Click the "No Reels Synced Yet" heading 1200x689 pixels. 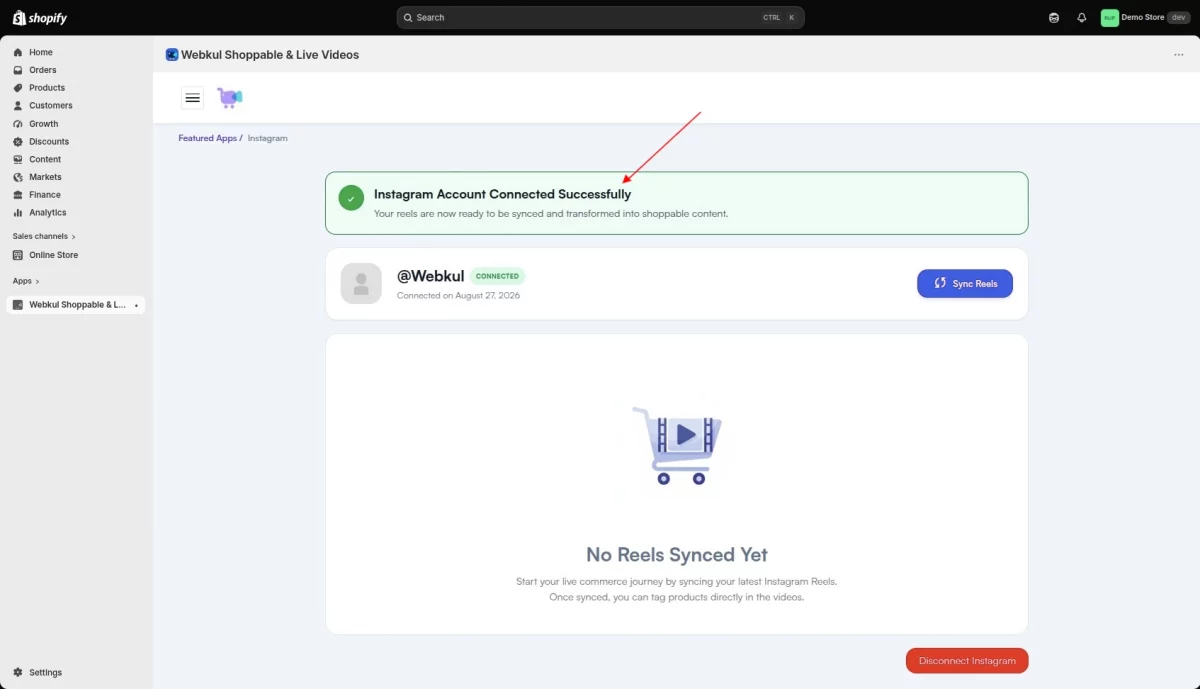pos(677,555)
